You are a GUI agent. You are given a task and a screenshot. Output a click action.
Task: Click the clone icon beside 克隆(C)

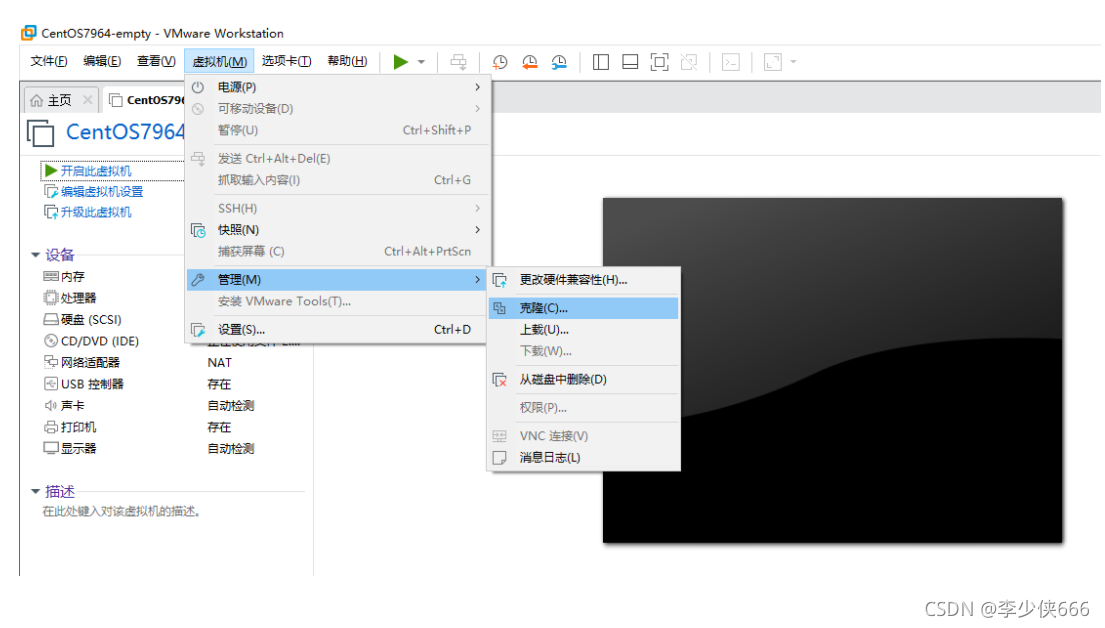click(x=500, y=308)
